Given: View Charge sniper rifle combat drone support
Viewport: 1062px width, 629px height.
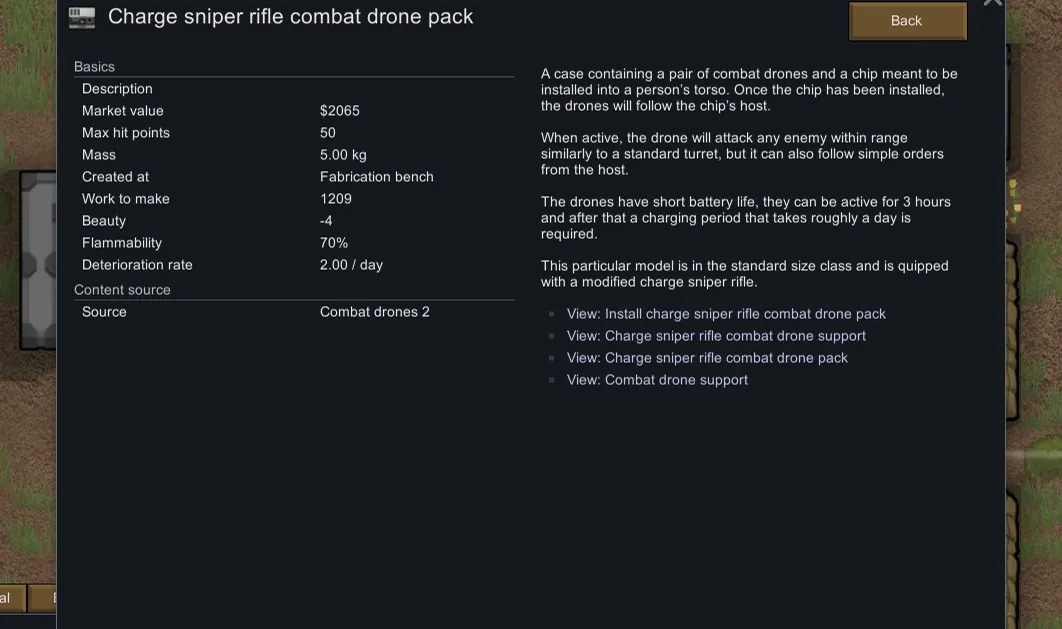Looking at the screenshot, I should click(x=716, y=336).
